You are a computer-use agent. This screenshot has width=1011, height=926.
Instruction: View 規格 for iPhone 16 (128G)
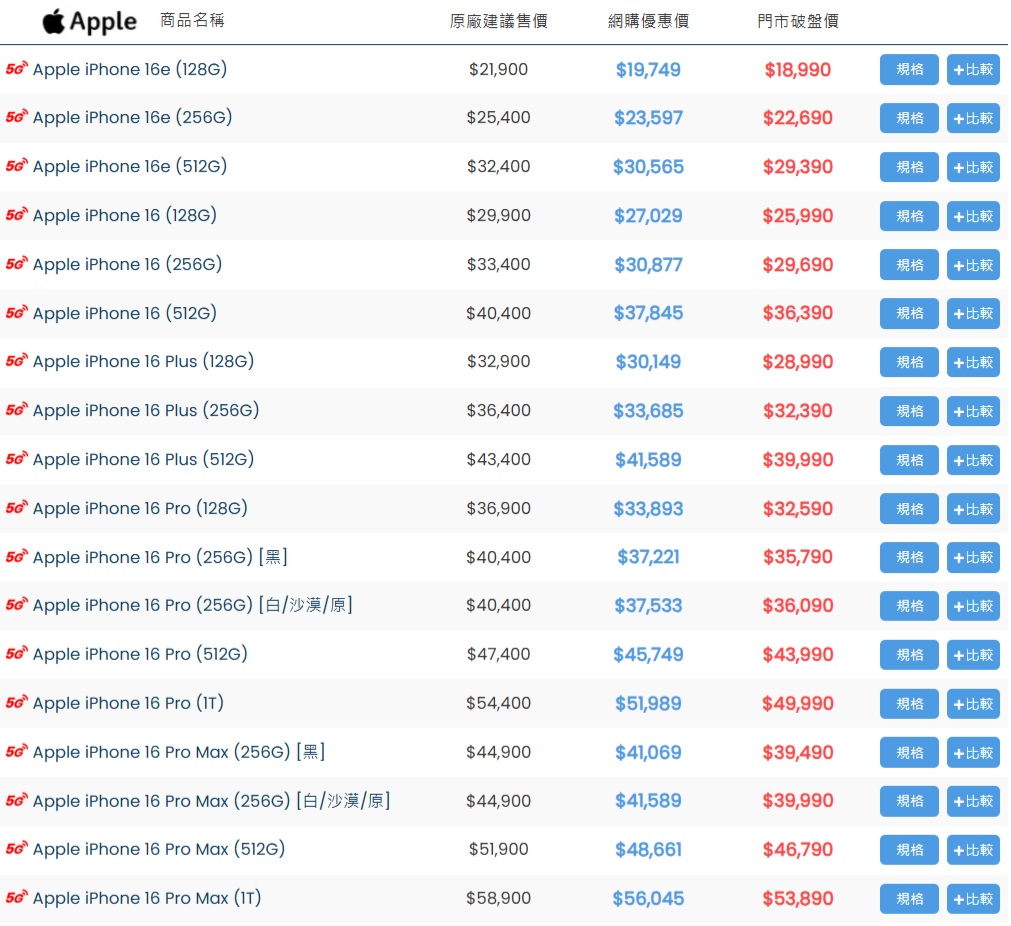[x=908, y=216]
